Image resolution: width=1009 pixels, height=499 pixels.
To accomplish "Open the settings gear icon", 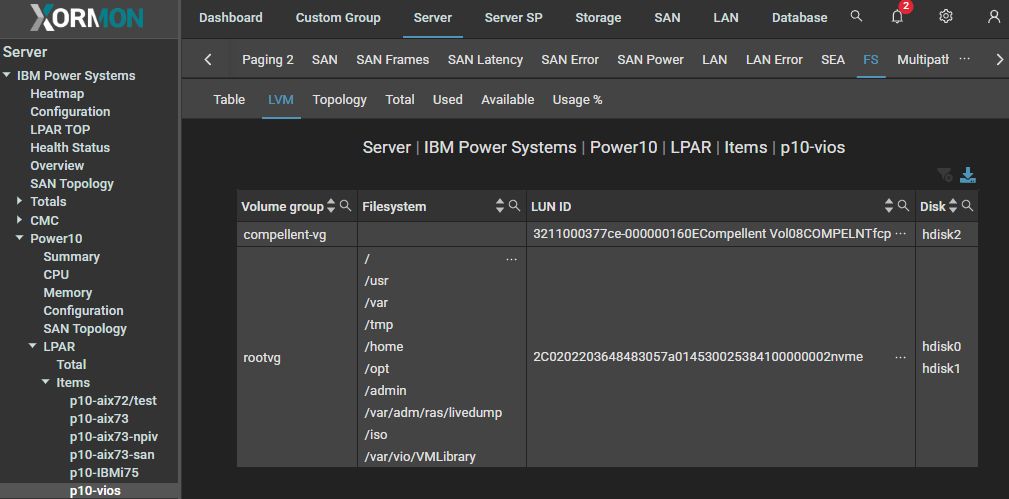I will coord(945,17).
